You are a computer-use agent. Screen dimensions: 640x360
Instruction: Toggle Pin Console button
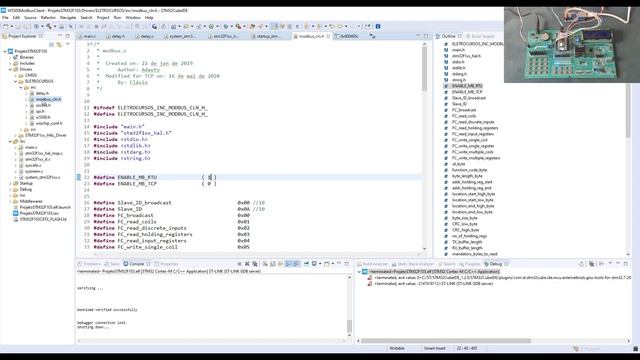(x=306, y=264)
